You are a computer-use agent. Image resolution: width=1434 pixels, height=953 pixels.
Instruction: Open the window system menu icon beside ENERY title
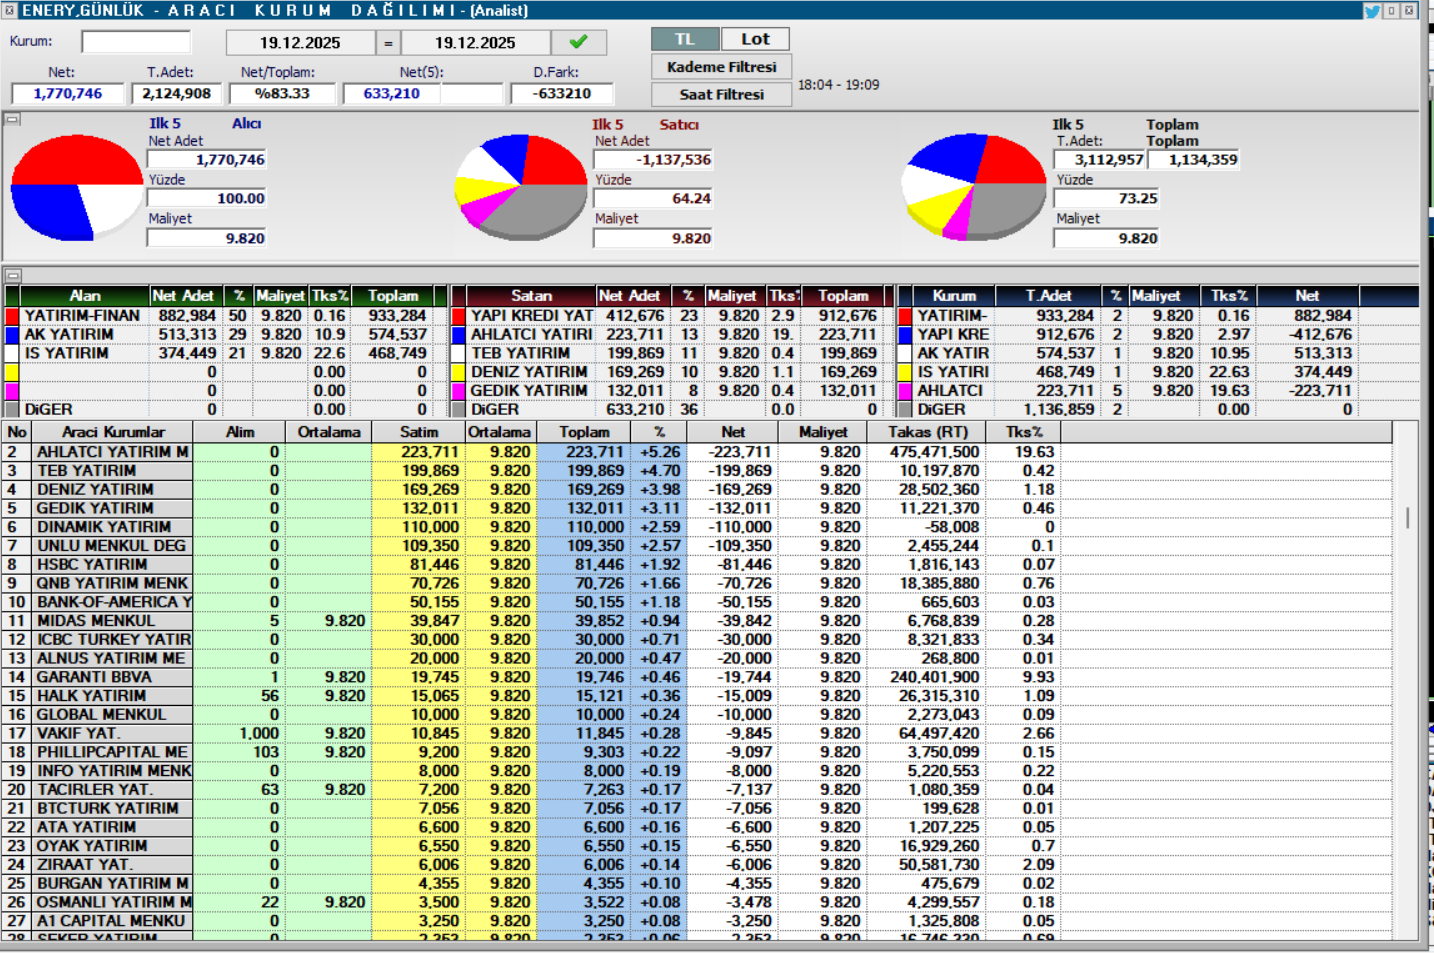pyautogui.click(x=10, y=10)
